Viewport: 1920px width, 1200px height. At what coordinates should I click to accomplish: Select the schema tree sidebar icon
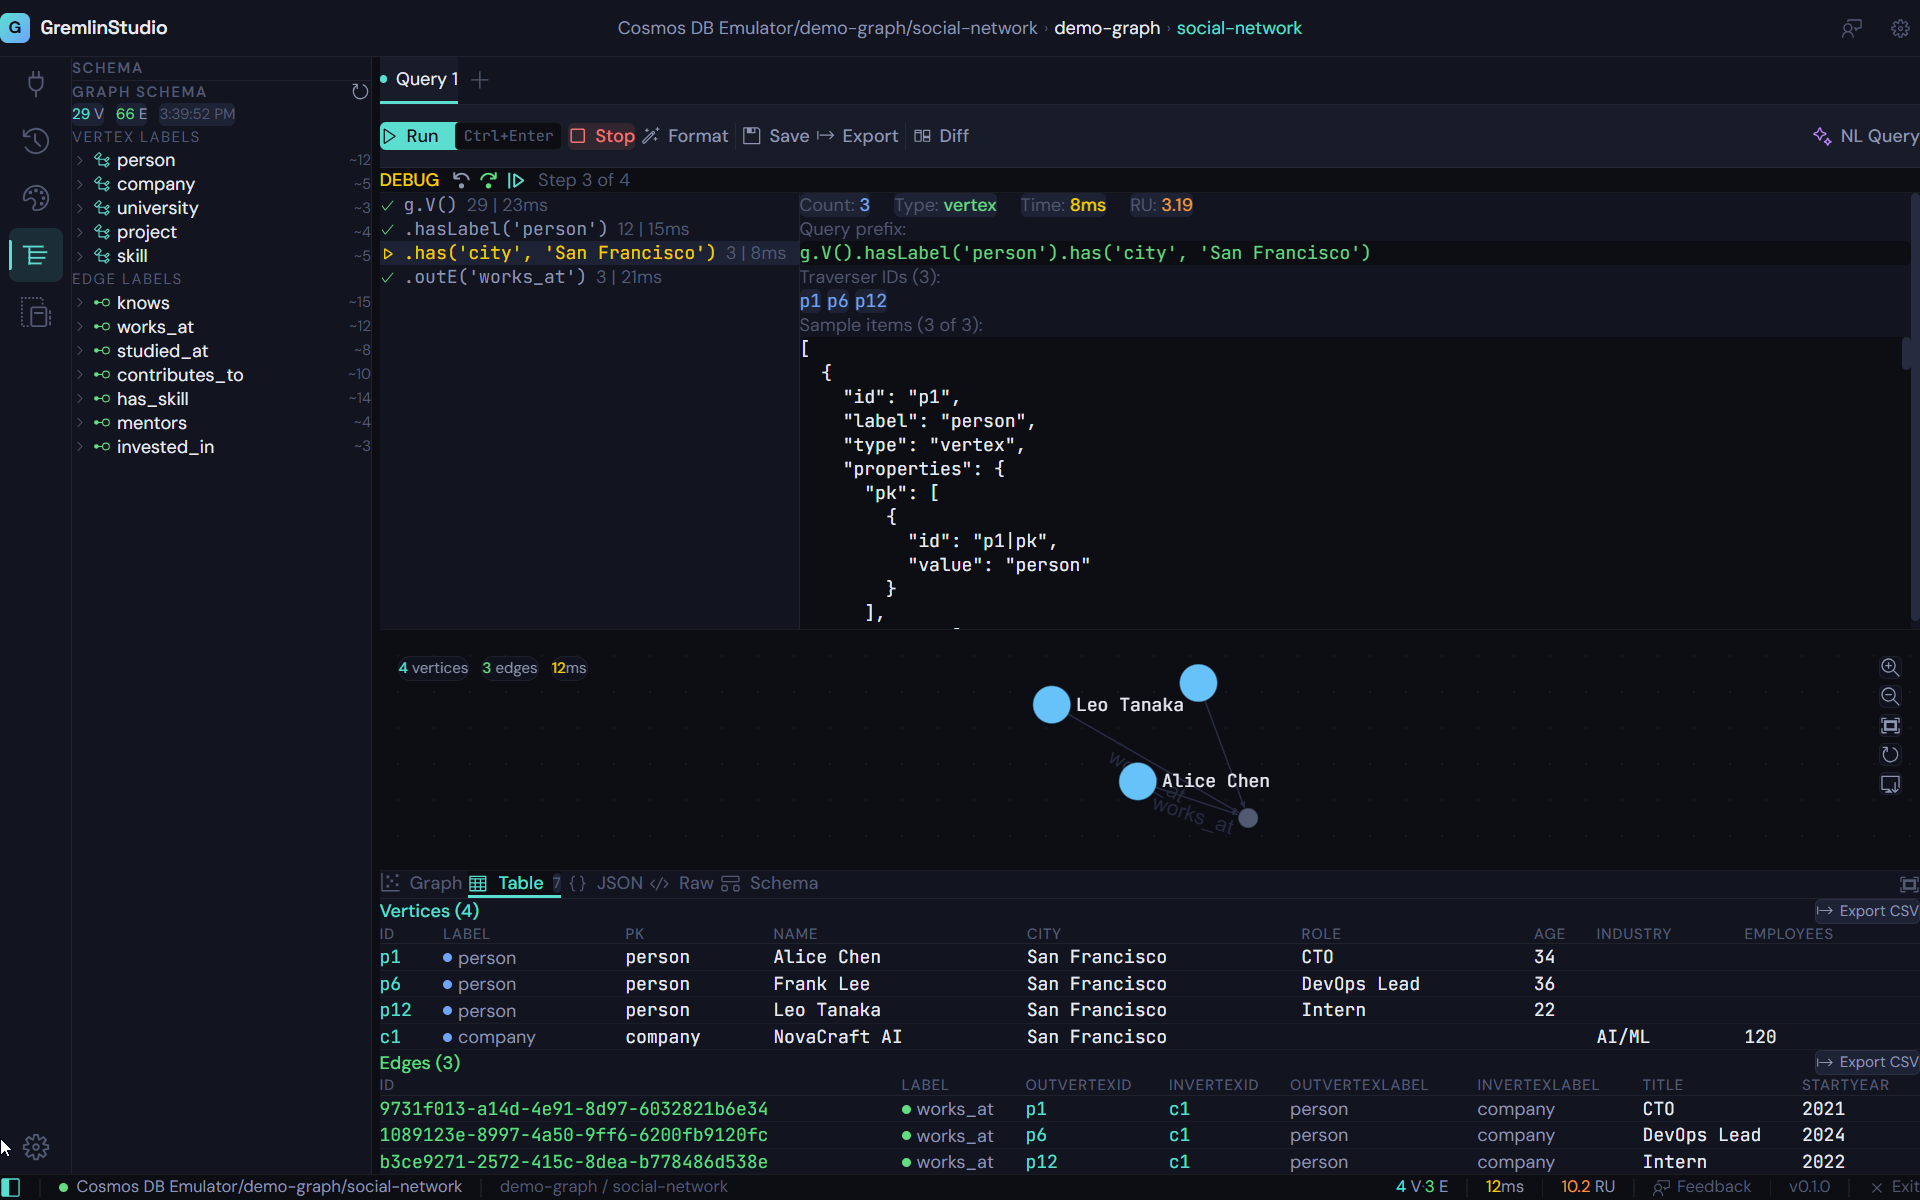(x=36, y=255)
